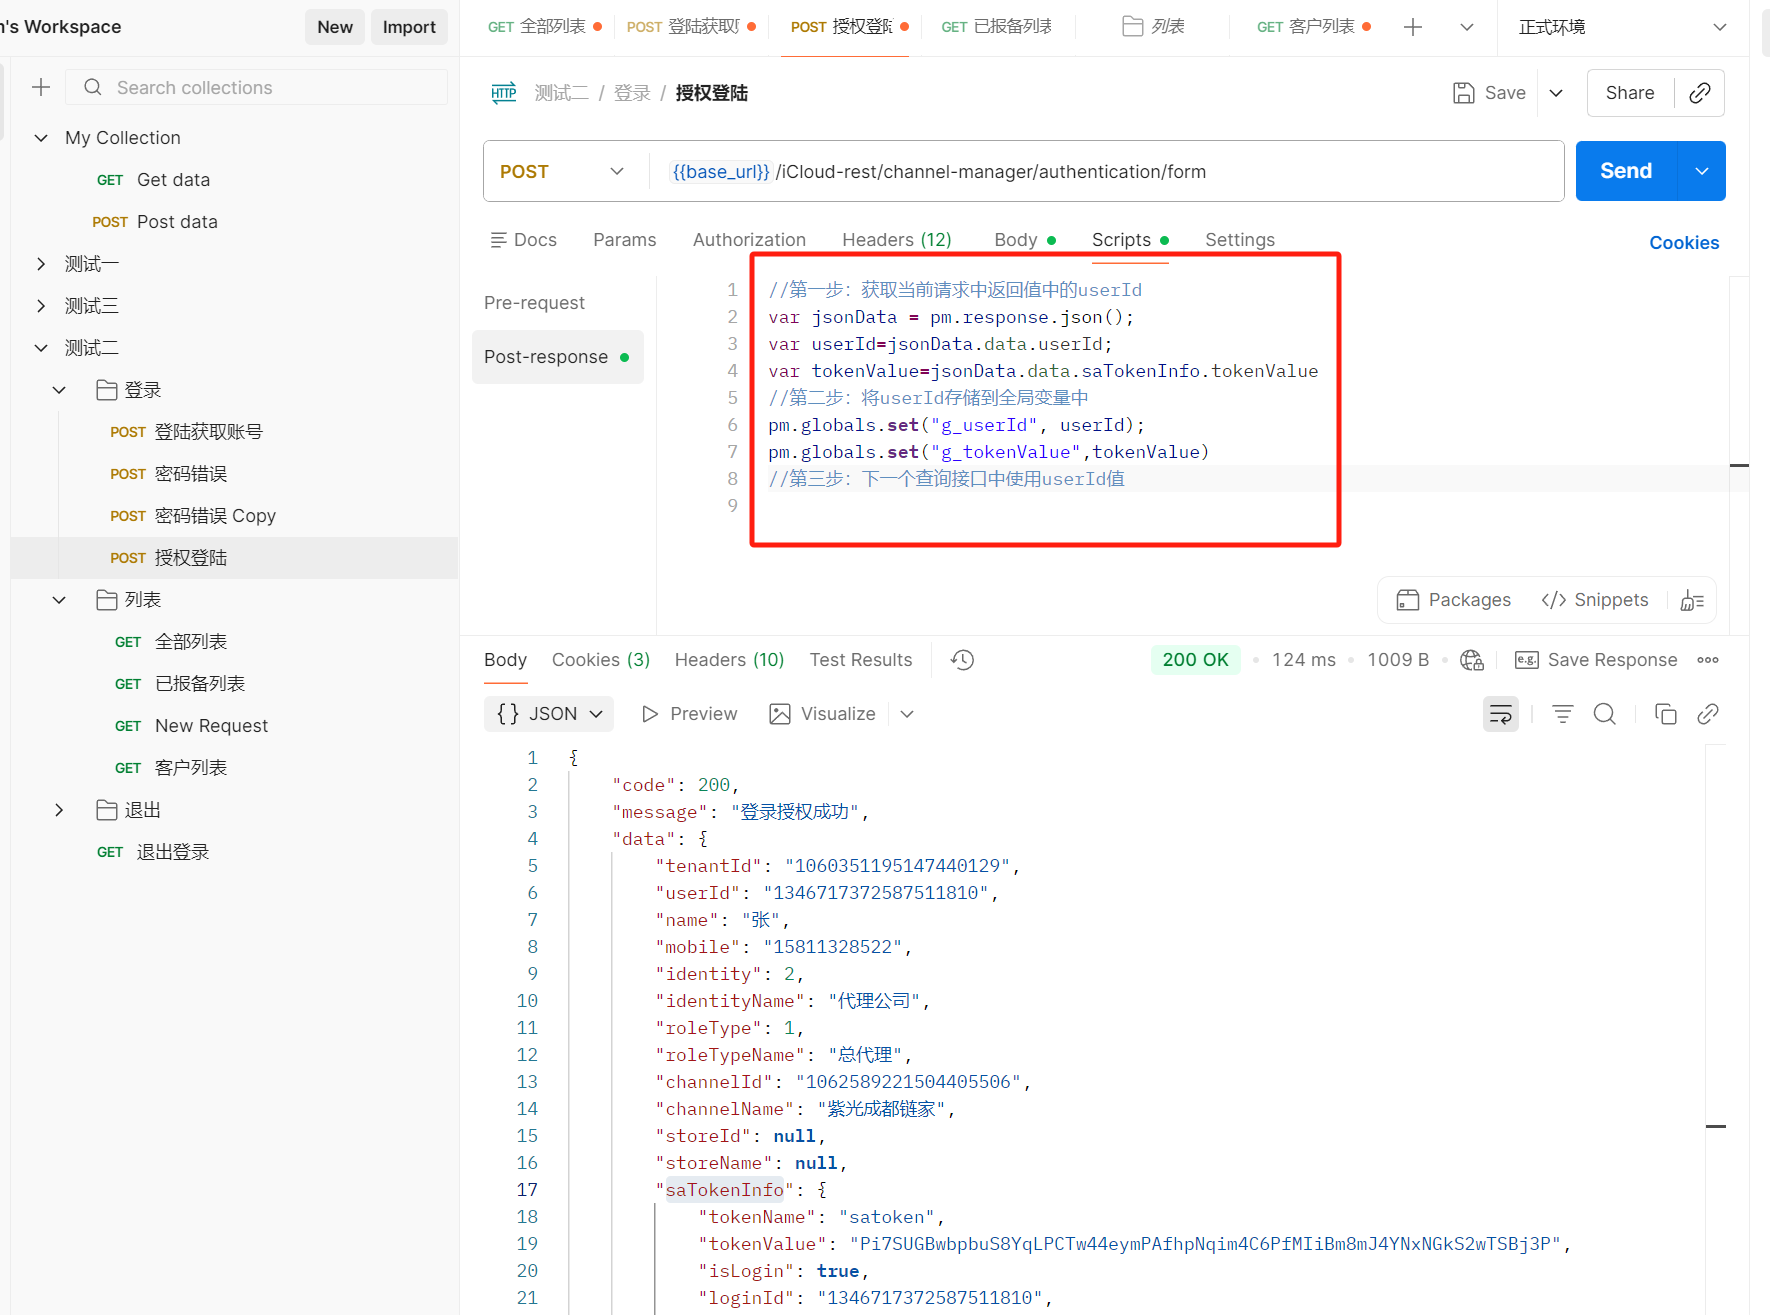This screenshot has height=1315, width=1770.
Task: Click the Docs icon tab
Action: 523,240
